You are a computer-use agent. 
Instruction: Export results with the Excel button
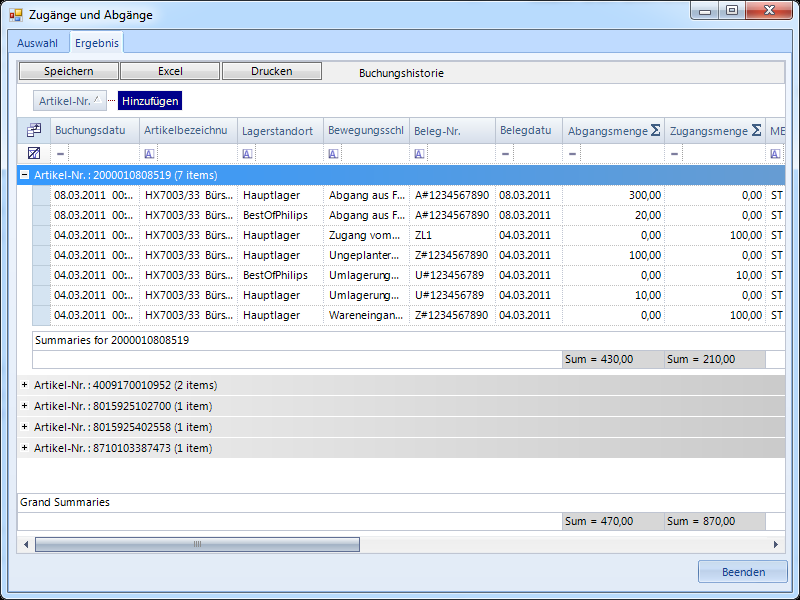point(170,71)
